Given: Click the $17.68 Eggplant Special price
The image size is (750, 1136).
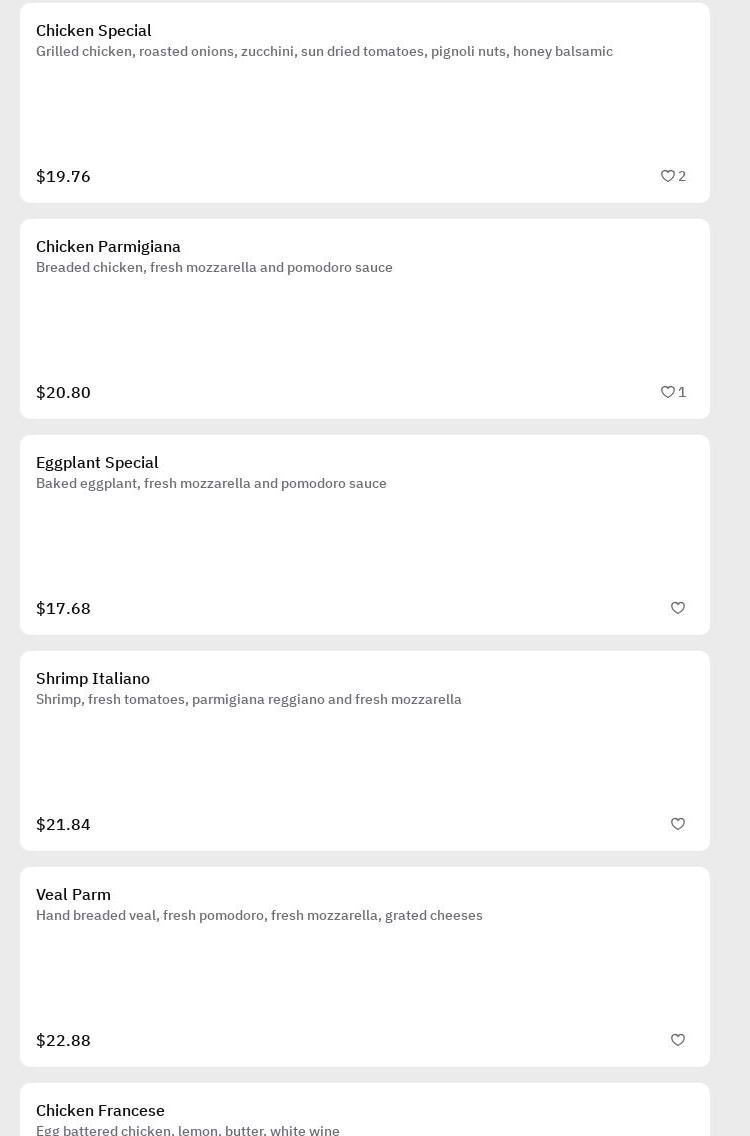Looking at the screenshot, I should tap(63, 609).
